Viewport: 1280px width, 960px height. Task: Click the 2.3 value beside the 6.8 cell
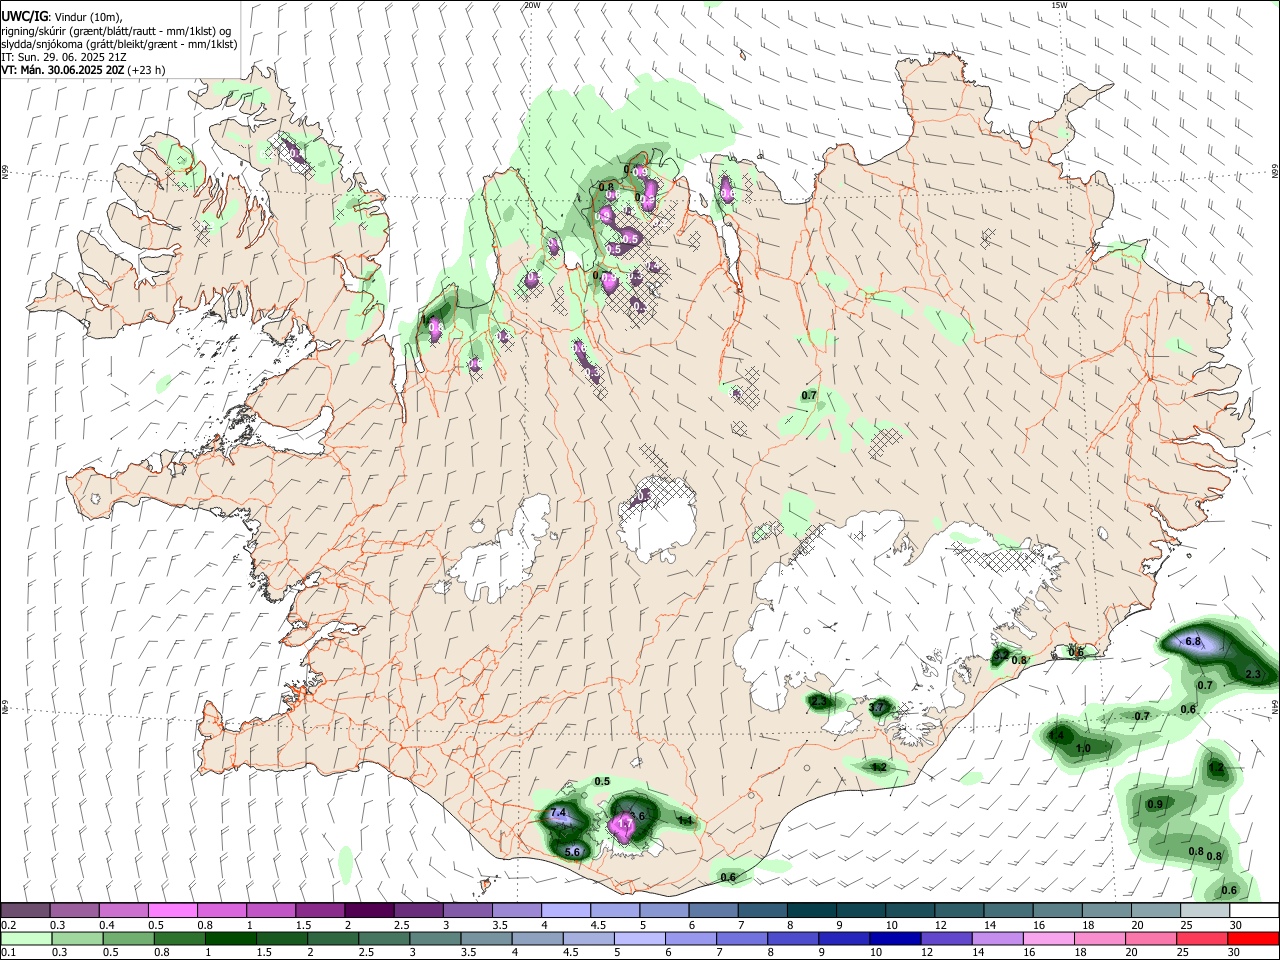(1254, 675)
